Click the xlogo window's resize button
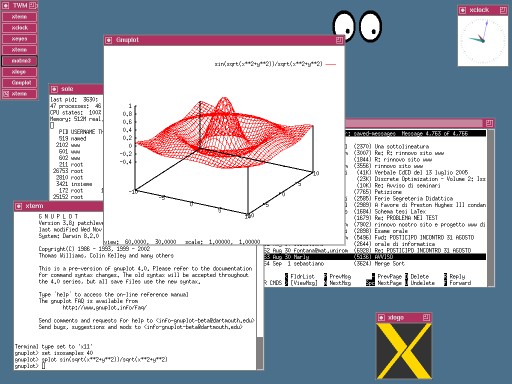 [x=426, y=318]
